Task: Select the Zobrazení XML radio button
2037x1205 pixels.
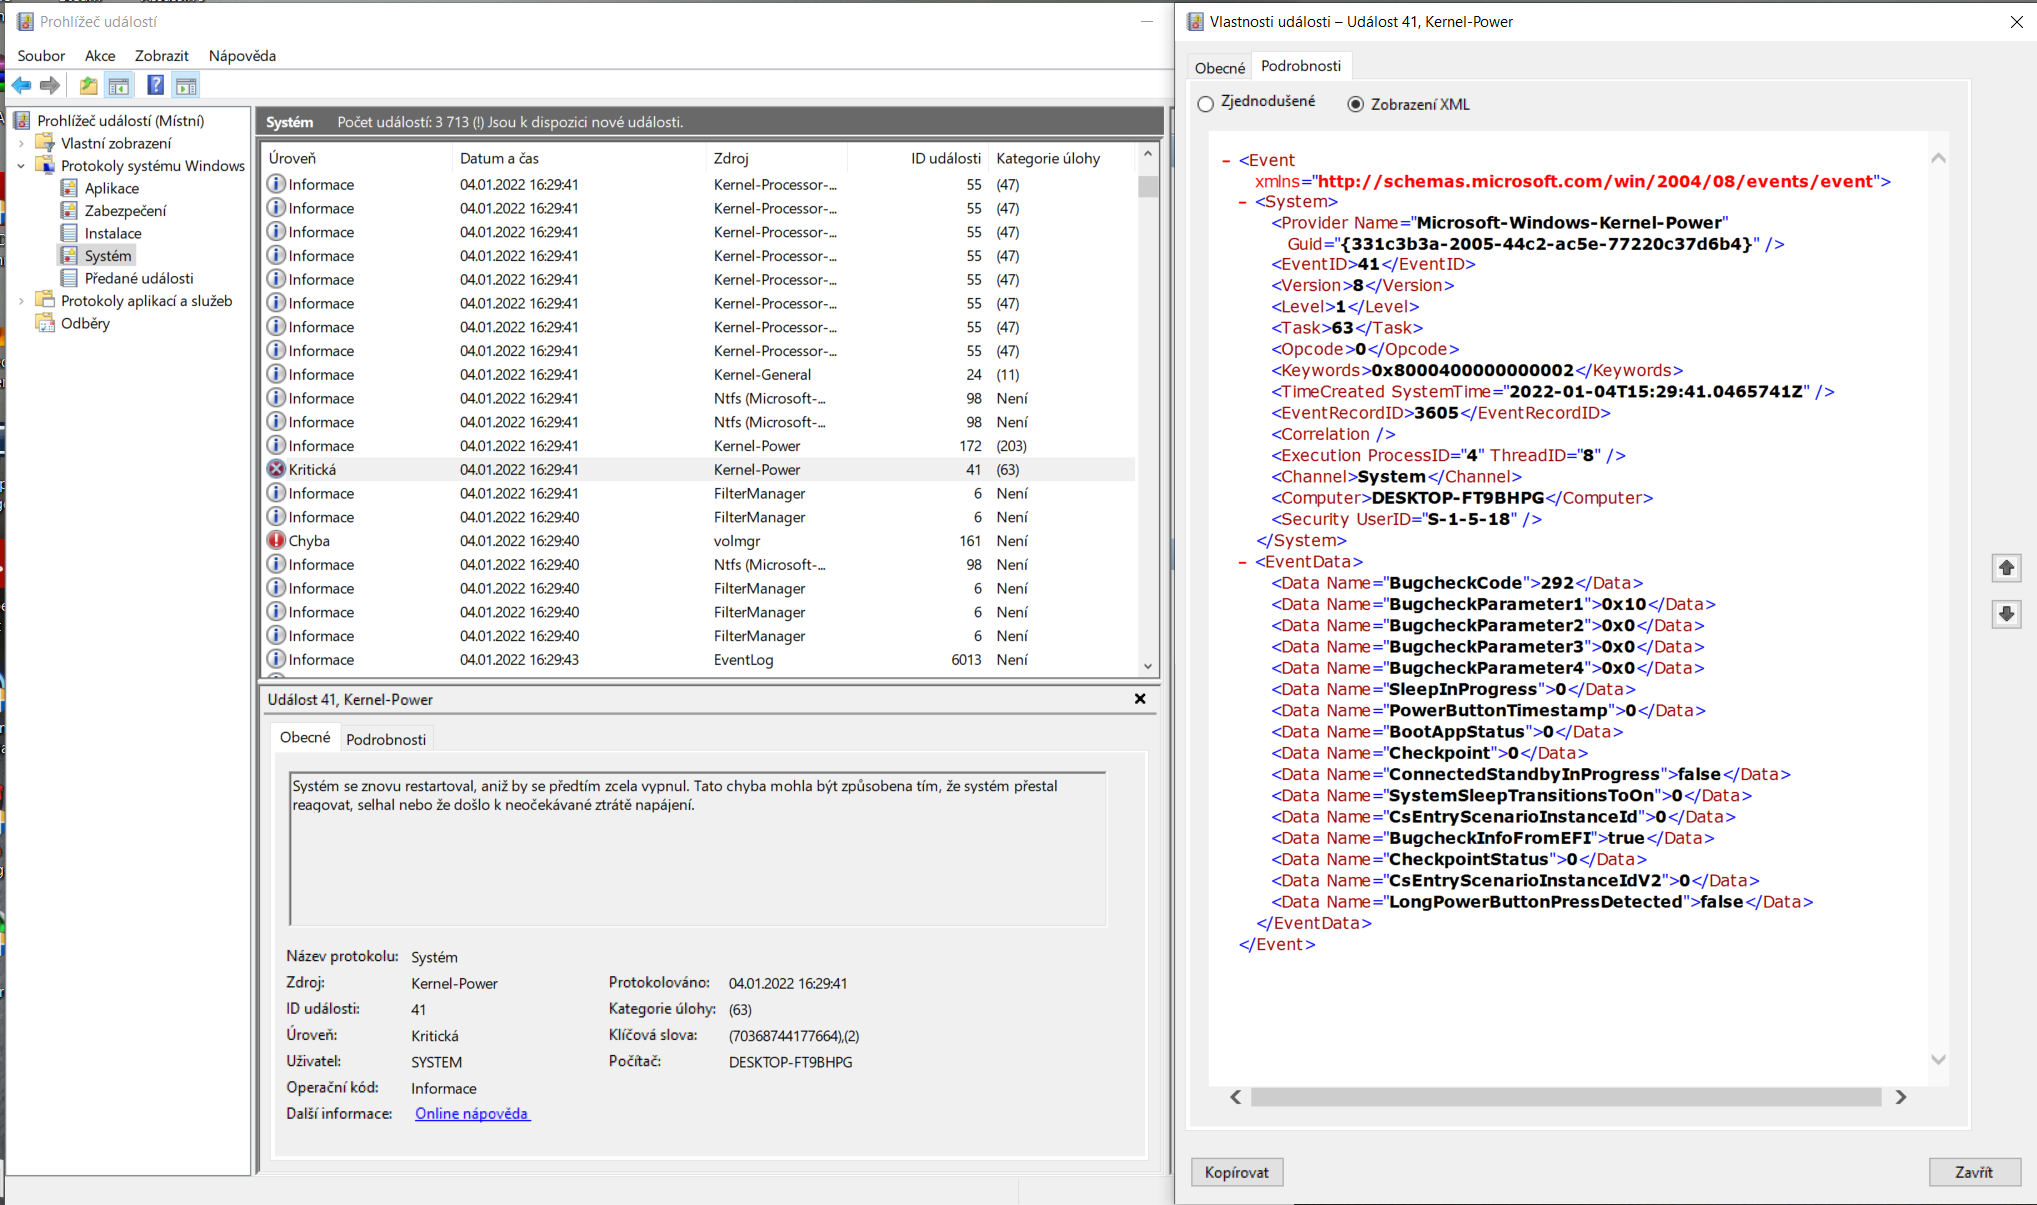Action: point(1356,104)
